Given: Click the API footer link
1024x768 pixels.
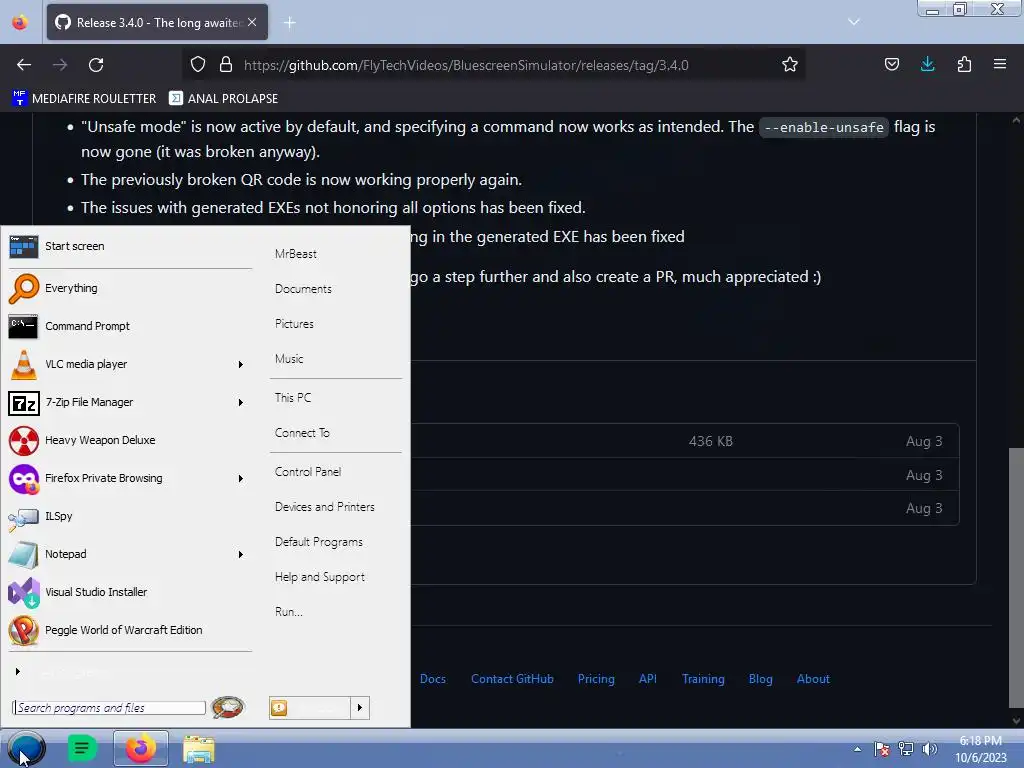Looking at the screenshot, I should pos(648,679).
